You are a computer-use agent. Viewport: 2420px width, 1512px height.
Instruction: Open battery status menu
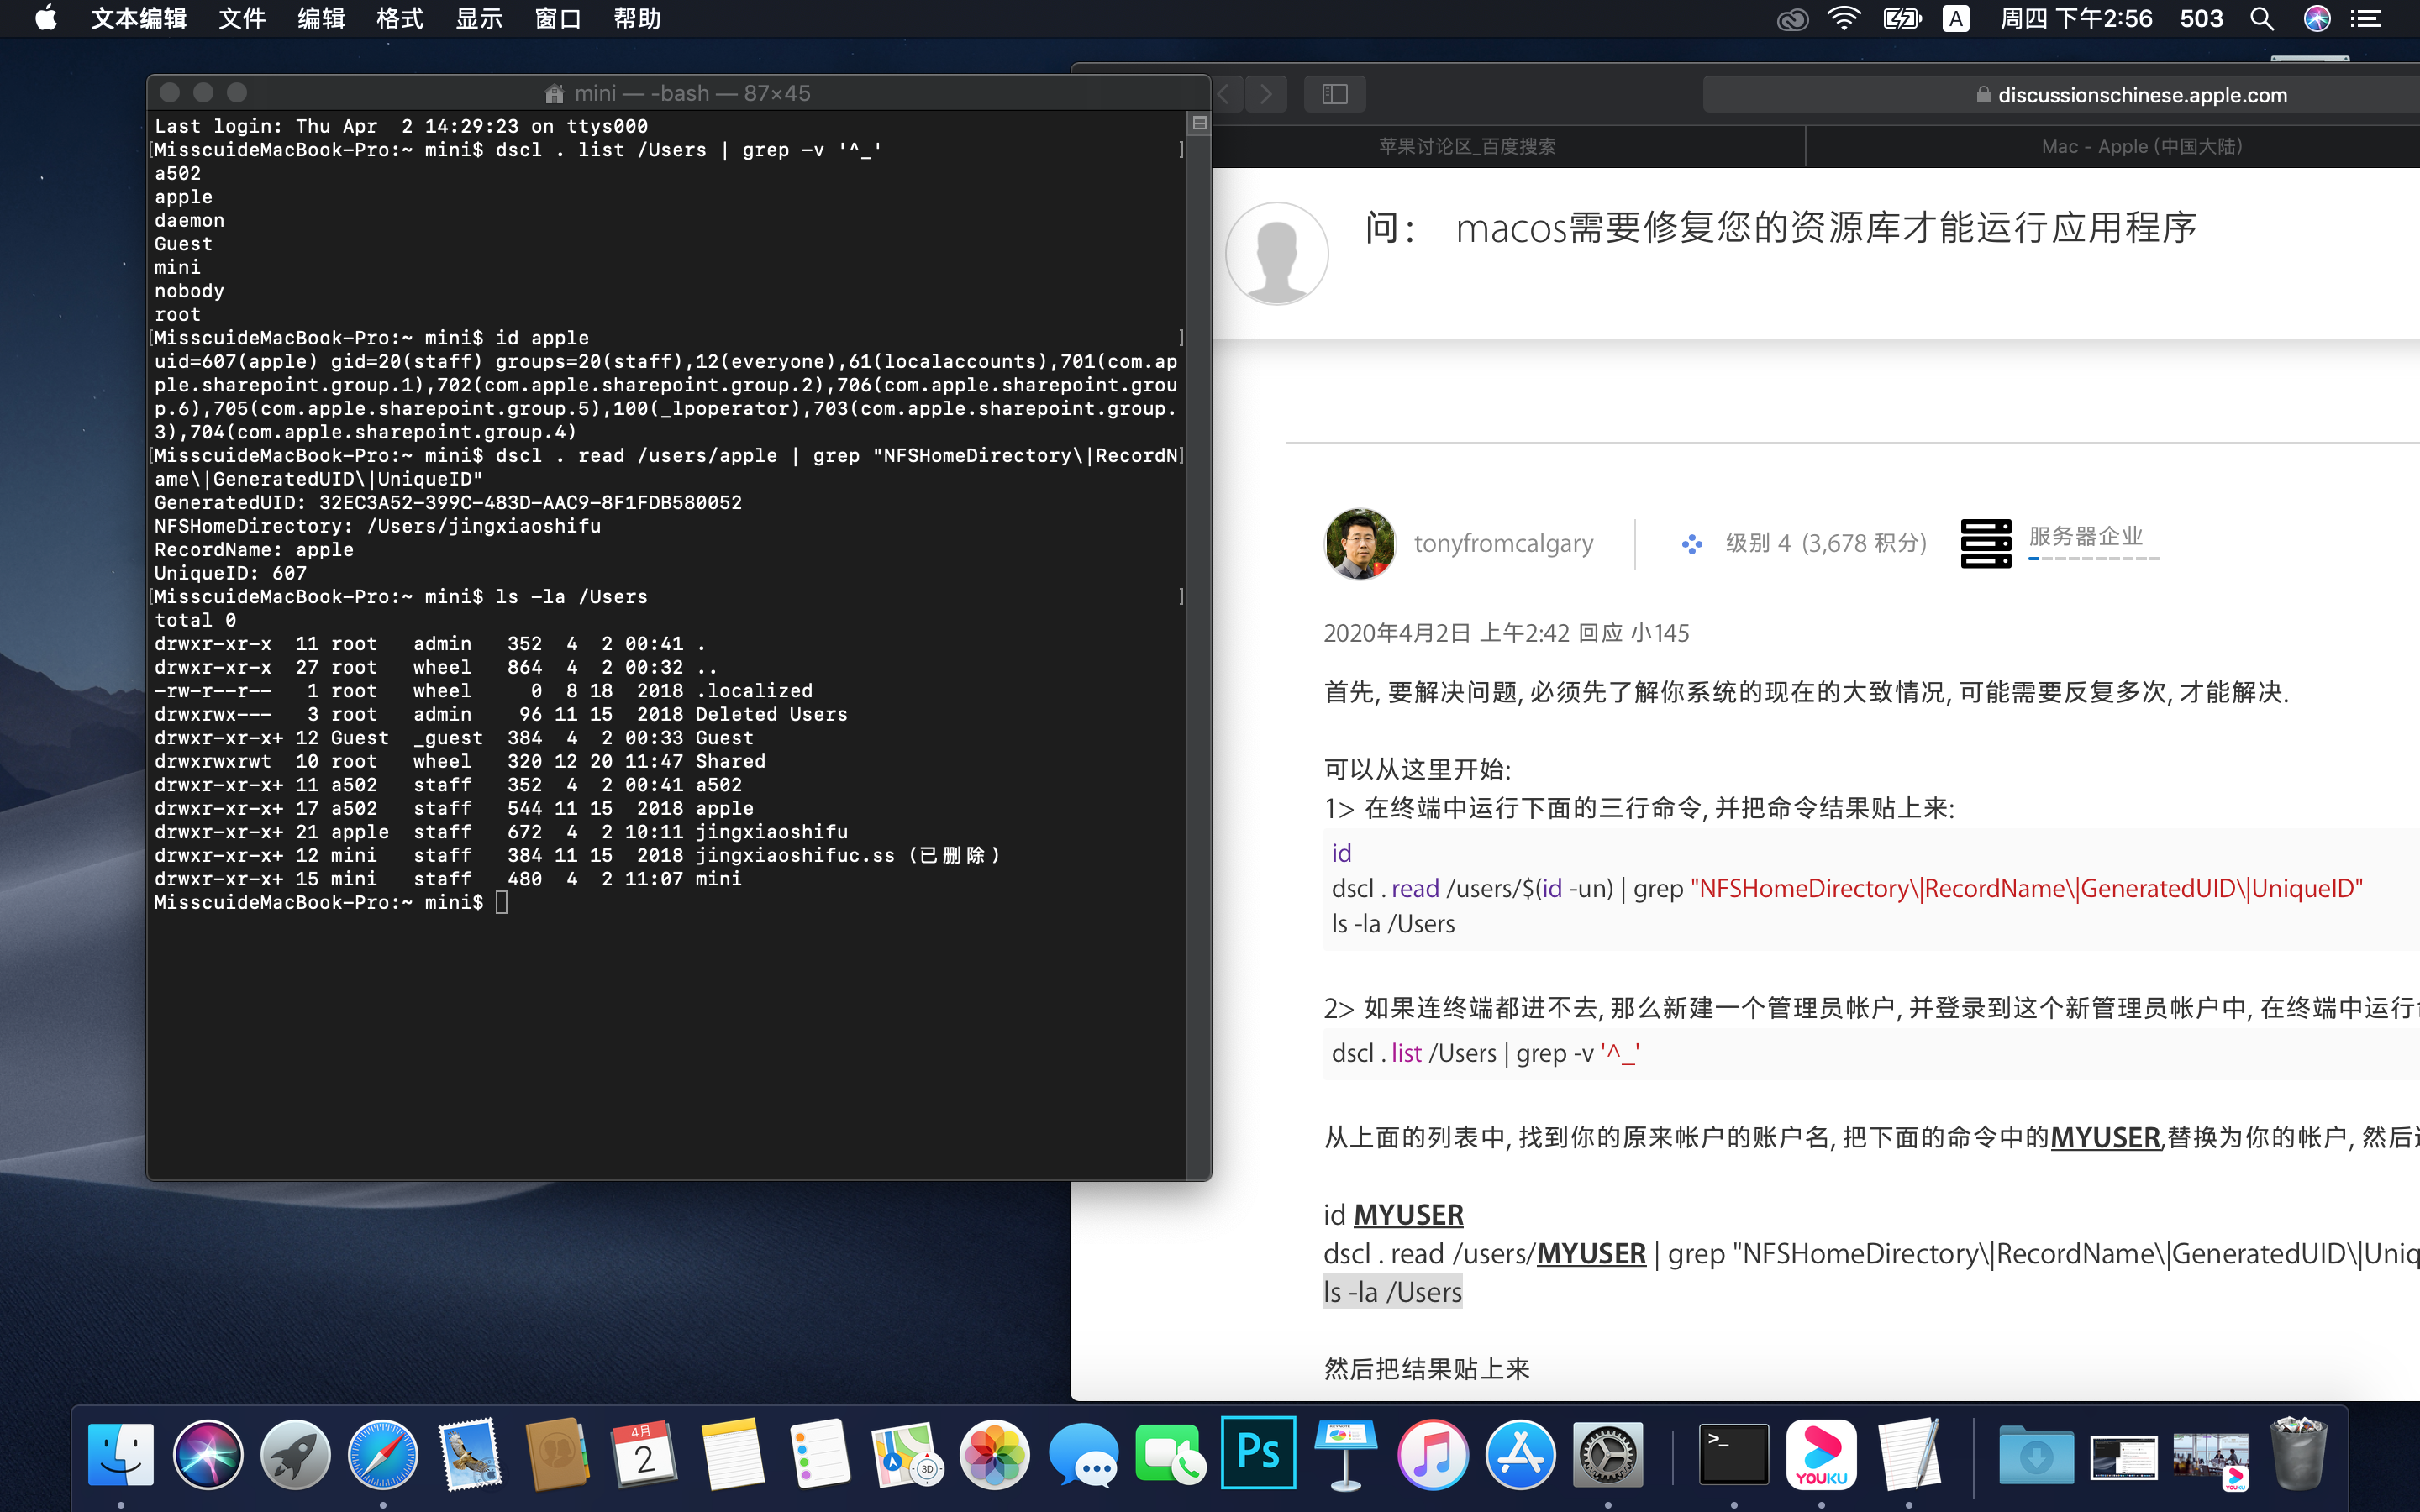coord(1901,19)
